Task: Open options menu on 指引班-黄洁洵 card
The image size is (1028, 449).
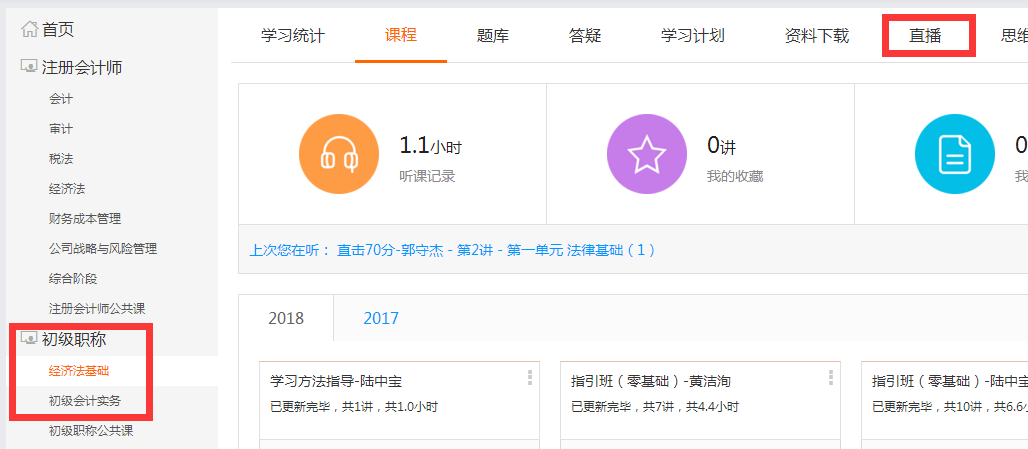Action: (x=830, y=377)
